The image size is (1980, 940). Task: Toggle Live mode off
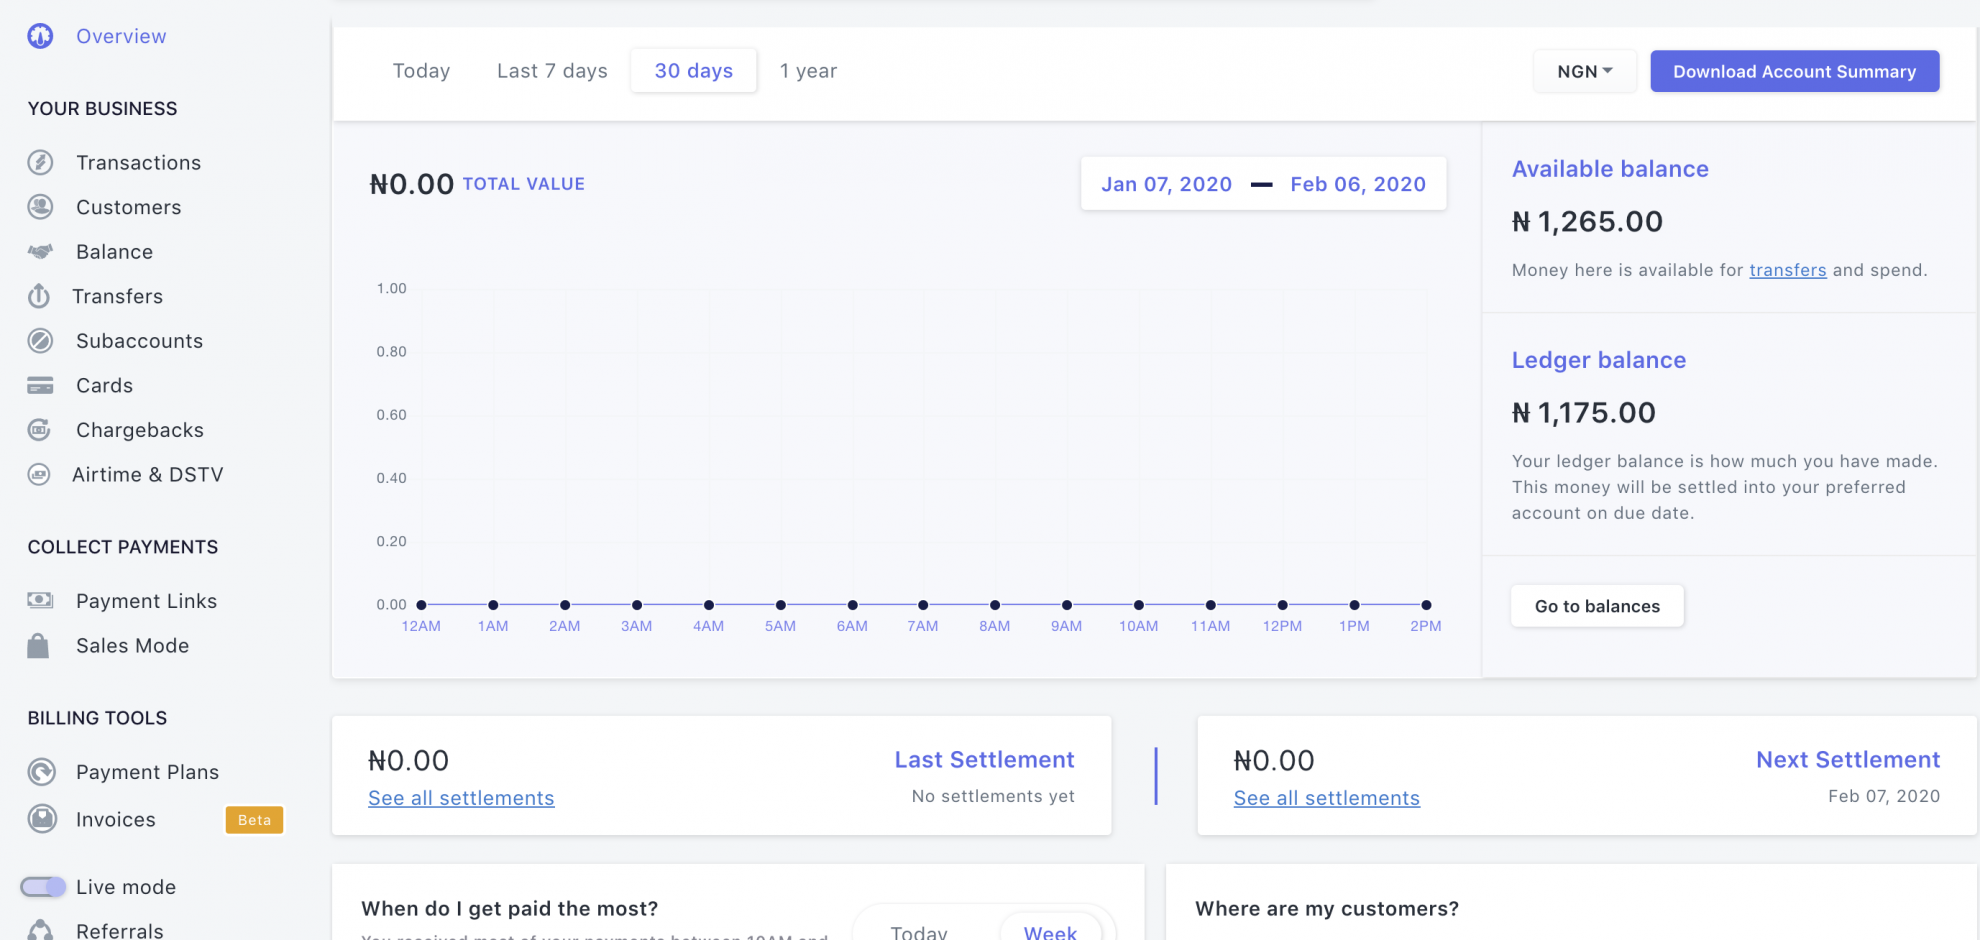point(44,886)
